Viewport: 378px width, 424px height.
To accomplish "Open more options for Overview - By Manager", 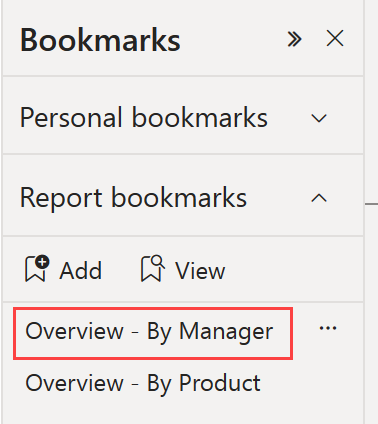I will point(328,328).
